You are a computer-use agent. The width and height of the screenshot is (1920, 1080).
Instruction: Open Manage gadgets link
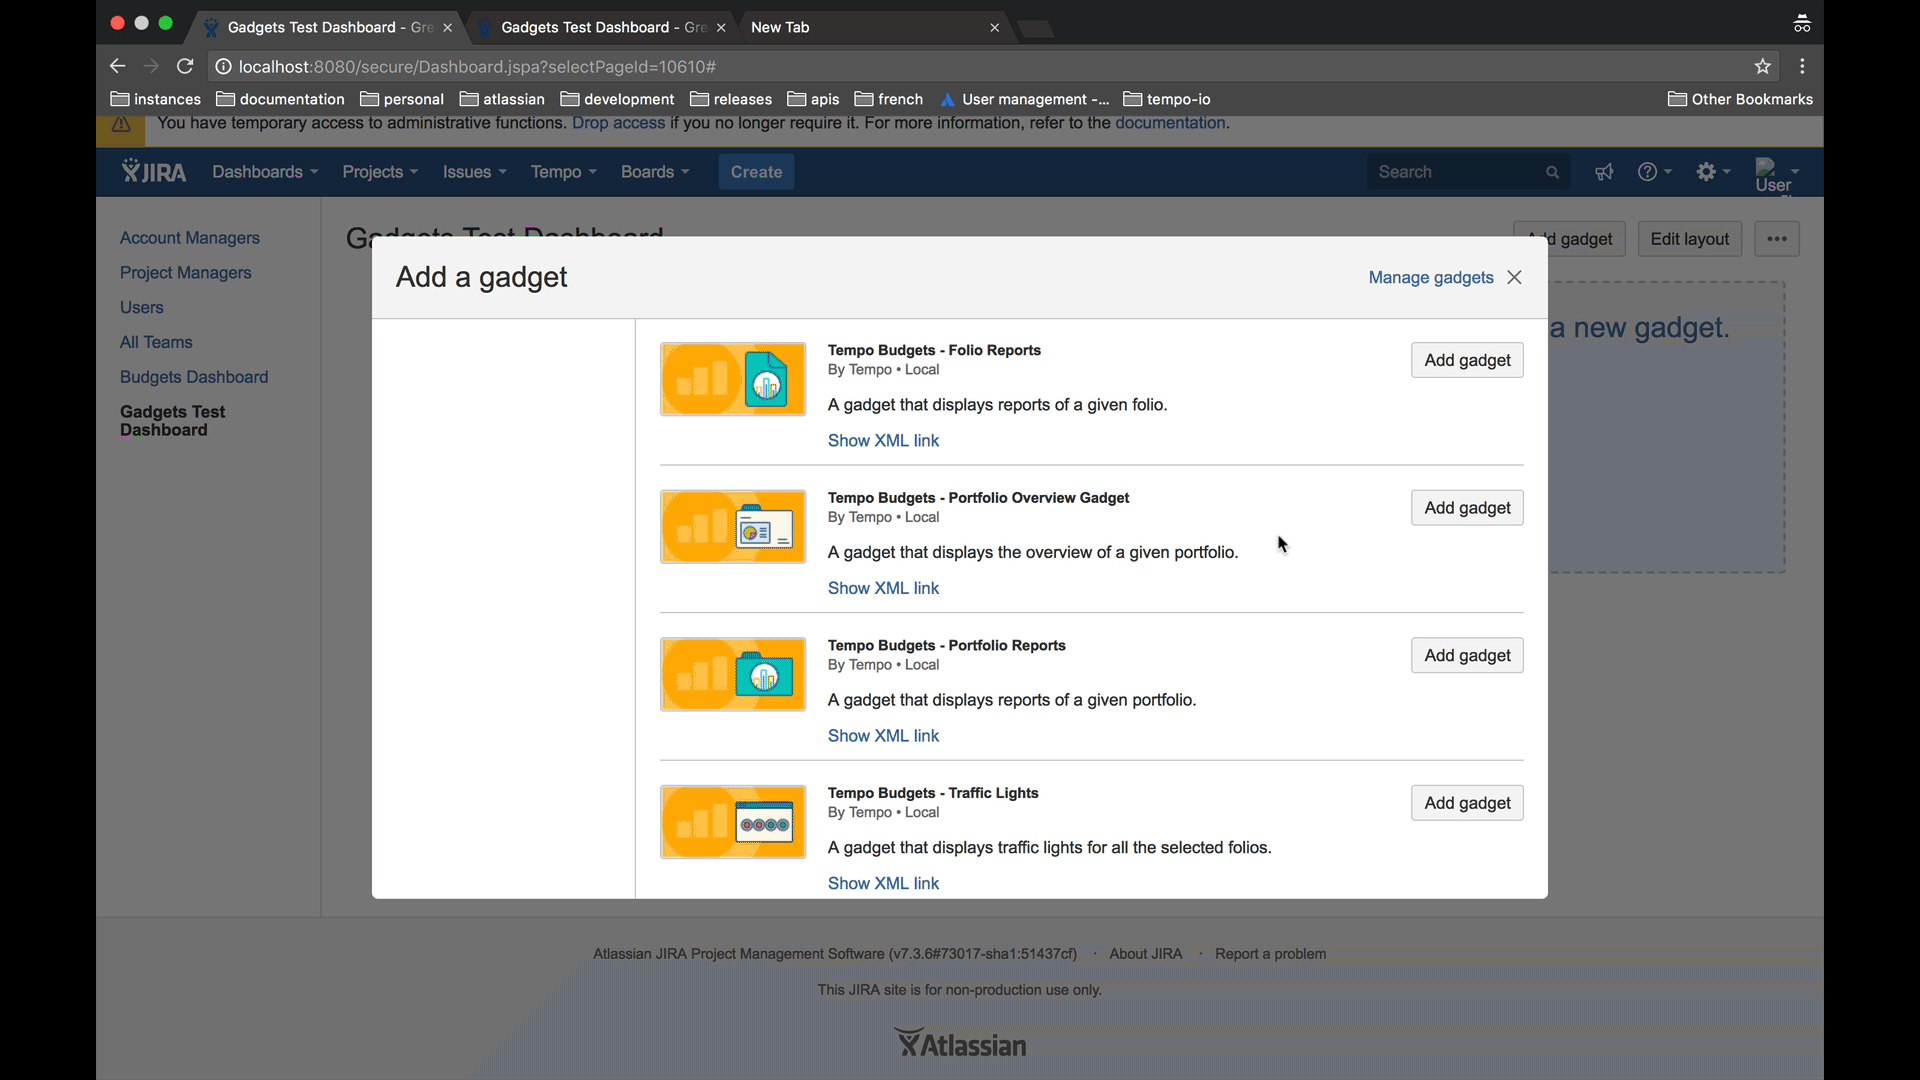(x=1430, y=277)
